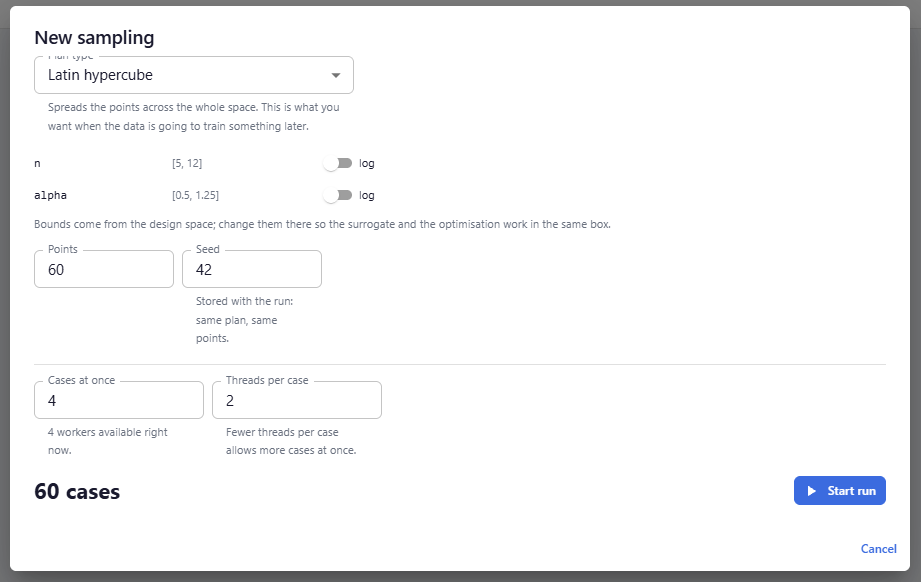This screenshot has height=582, width=921.
Task: Enable log scale for alpha
Action: [x=338, y=195]
